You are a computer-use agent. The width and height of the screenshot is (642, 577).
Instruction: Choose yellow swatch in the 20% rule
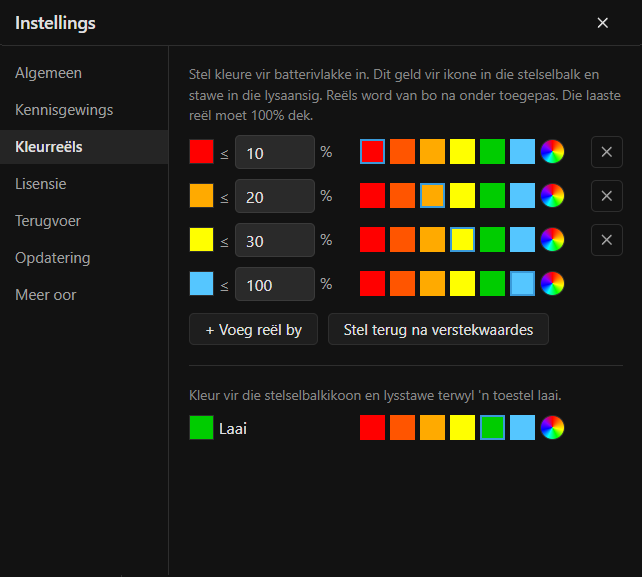462,195
